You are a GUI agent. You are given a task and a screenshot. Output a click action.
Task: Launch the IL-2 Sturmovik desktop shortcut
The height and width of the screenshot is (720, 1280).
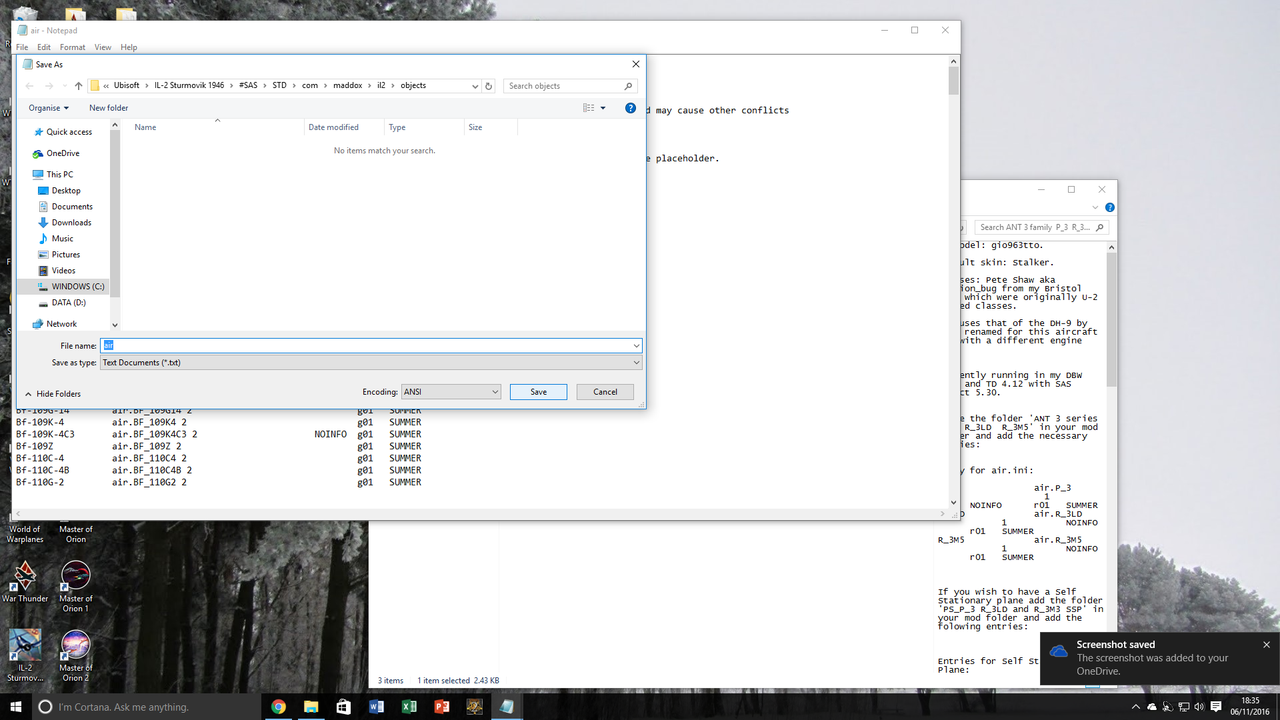pyautogui.click(x=24, y=655)
